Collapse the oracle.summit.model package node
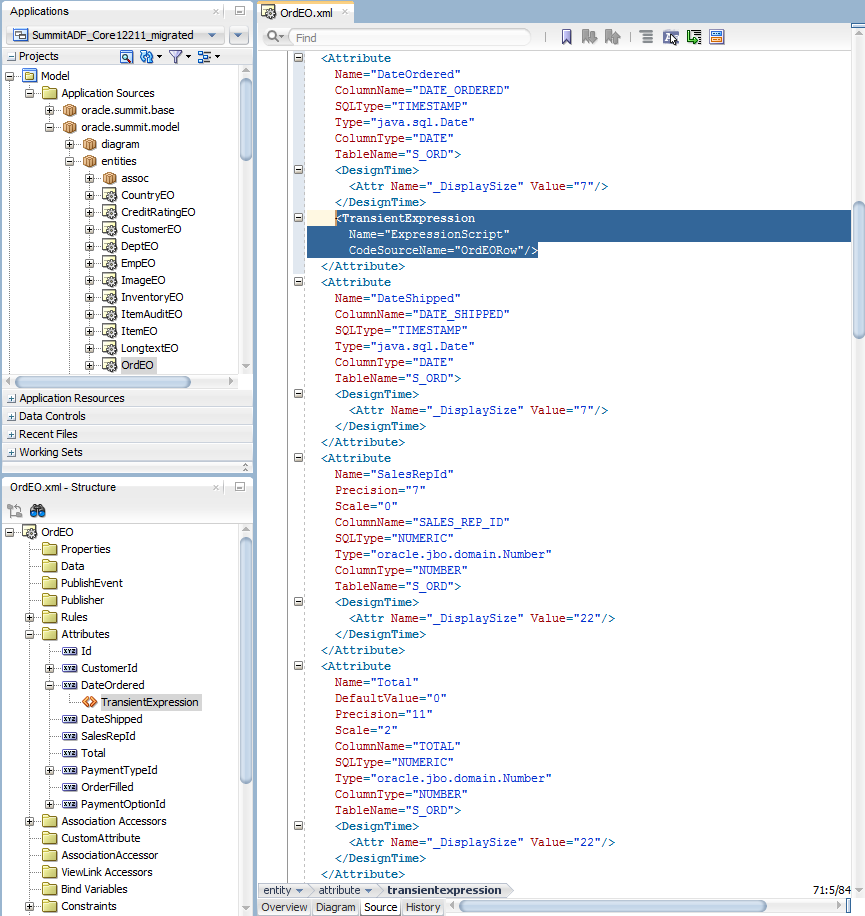The width and height of the screenshot is (865, 916). point(50,127)
